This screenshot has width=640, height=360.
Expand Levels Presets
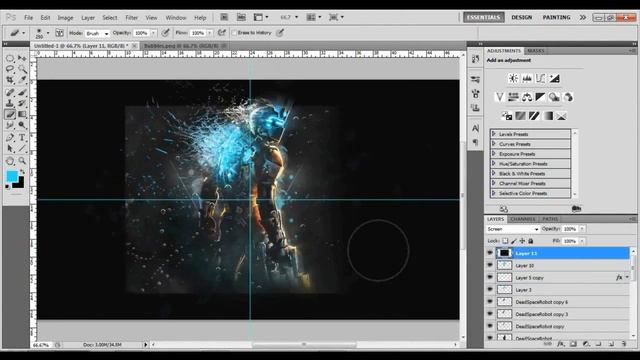coord(494,134)
